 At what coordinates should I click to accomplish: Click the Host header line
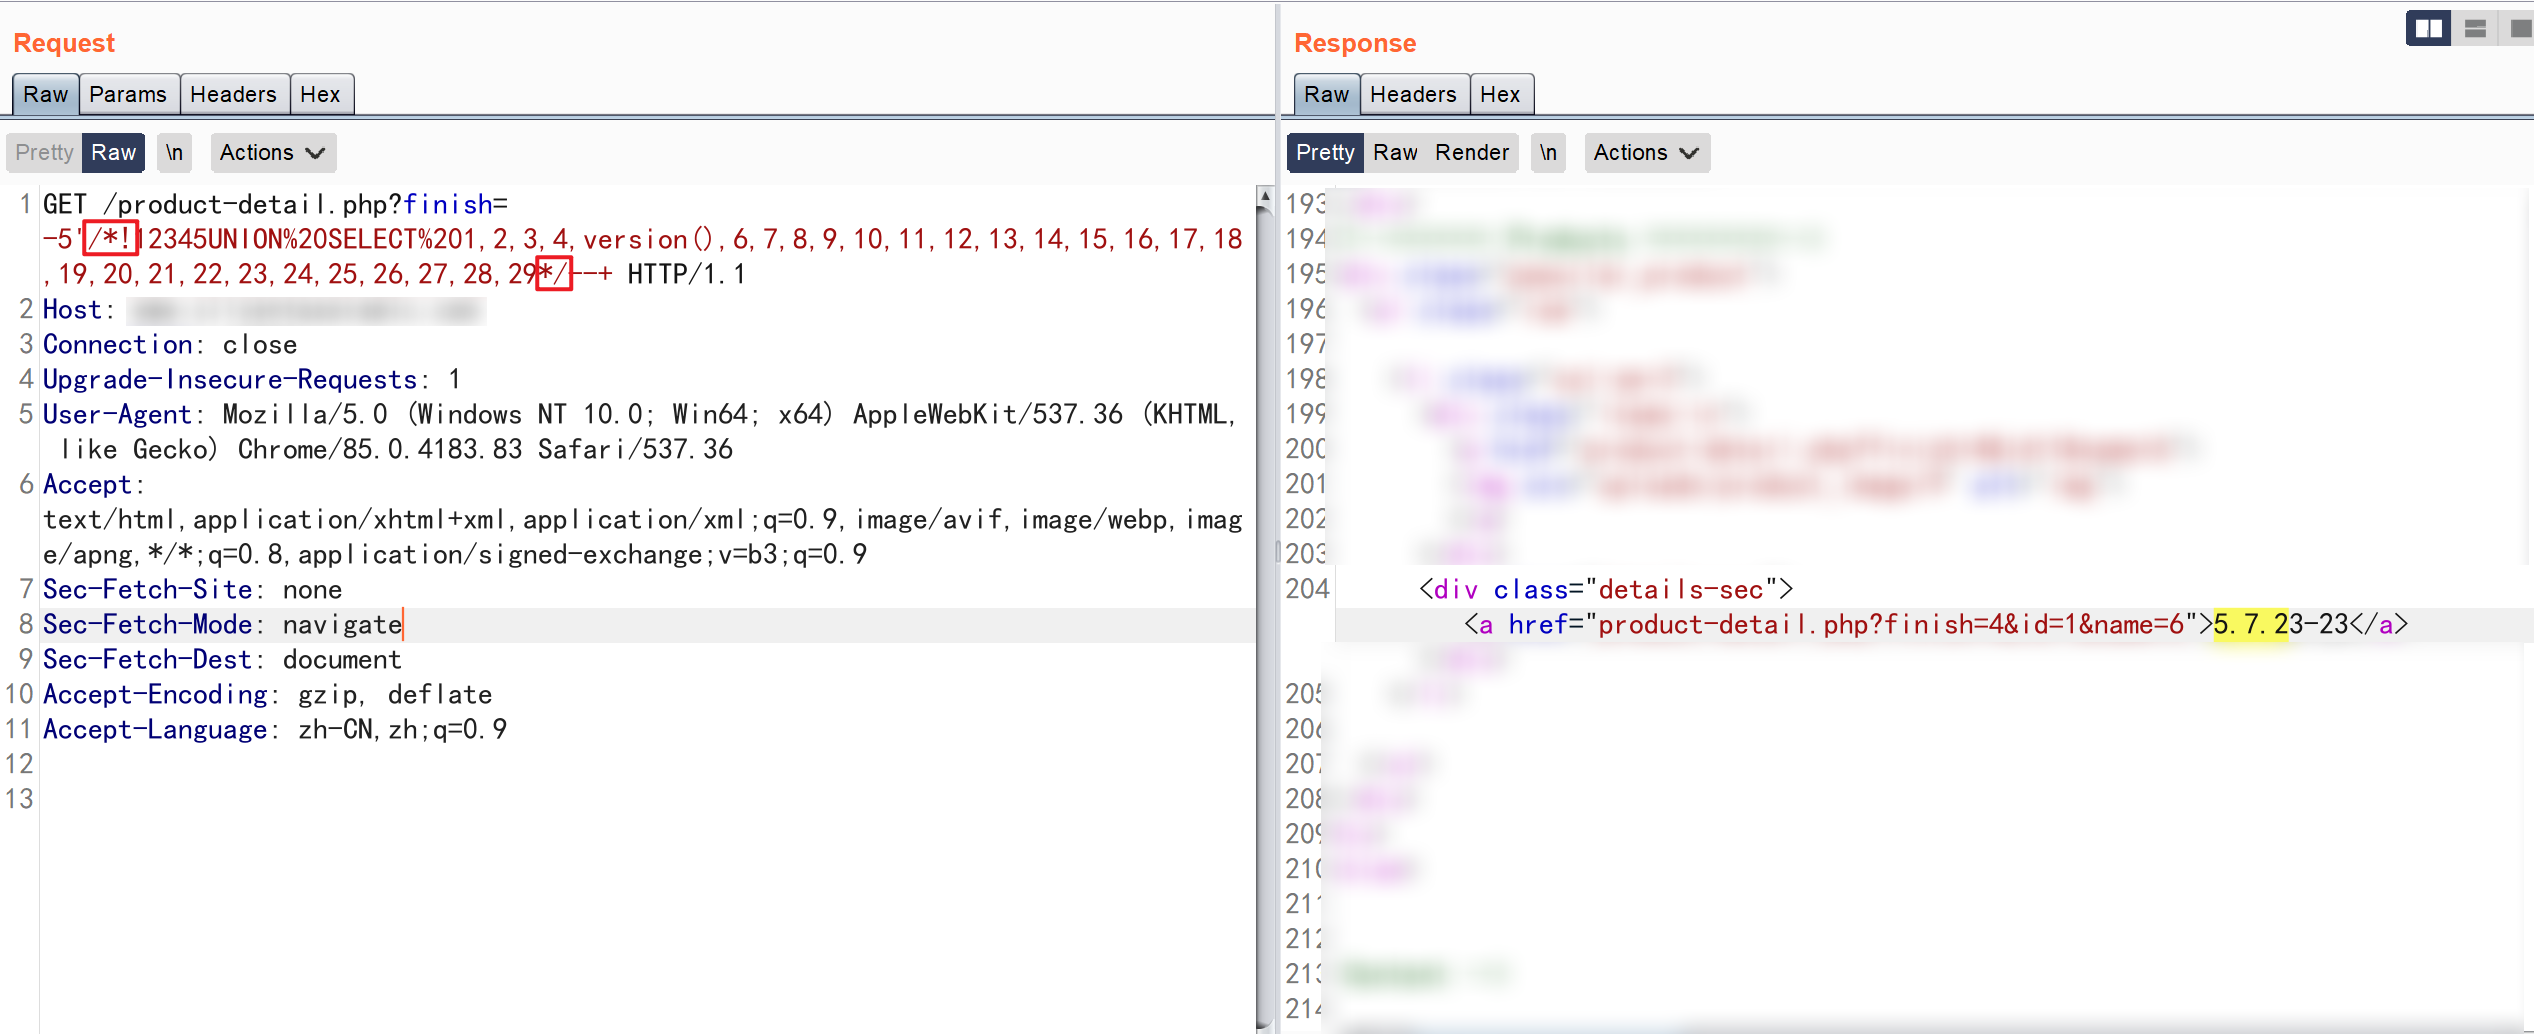[x=264, y=310]
